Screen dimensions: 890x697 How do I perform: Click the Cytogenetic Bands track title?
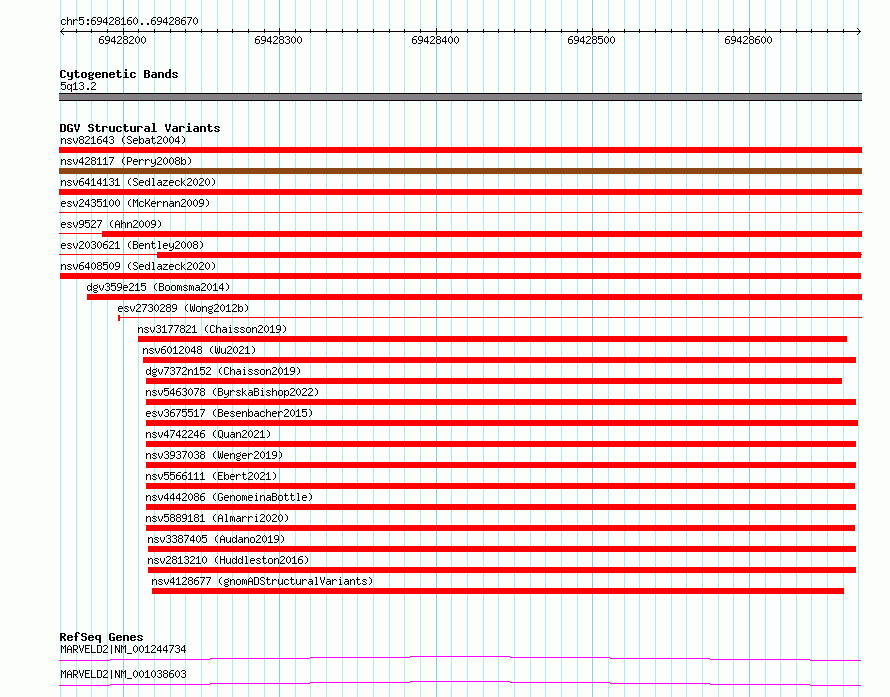pos(119,74)
